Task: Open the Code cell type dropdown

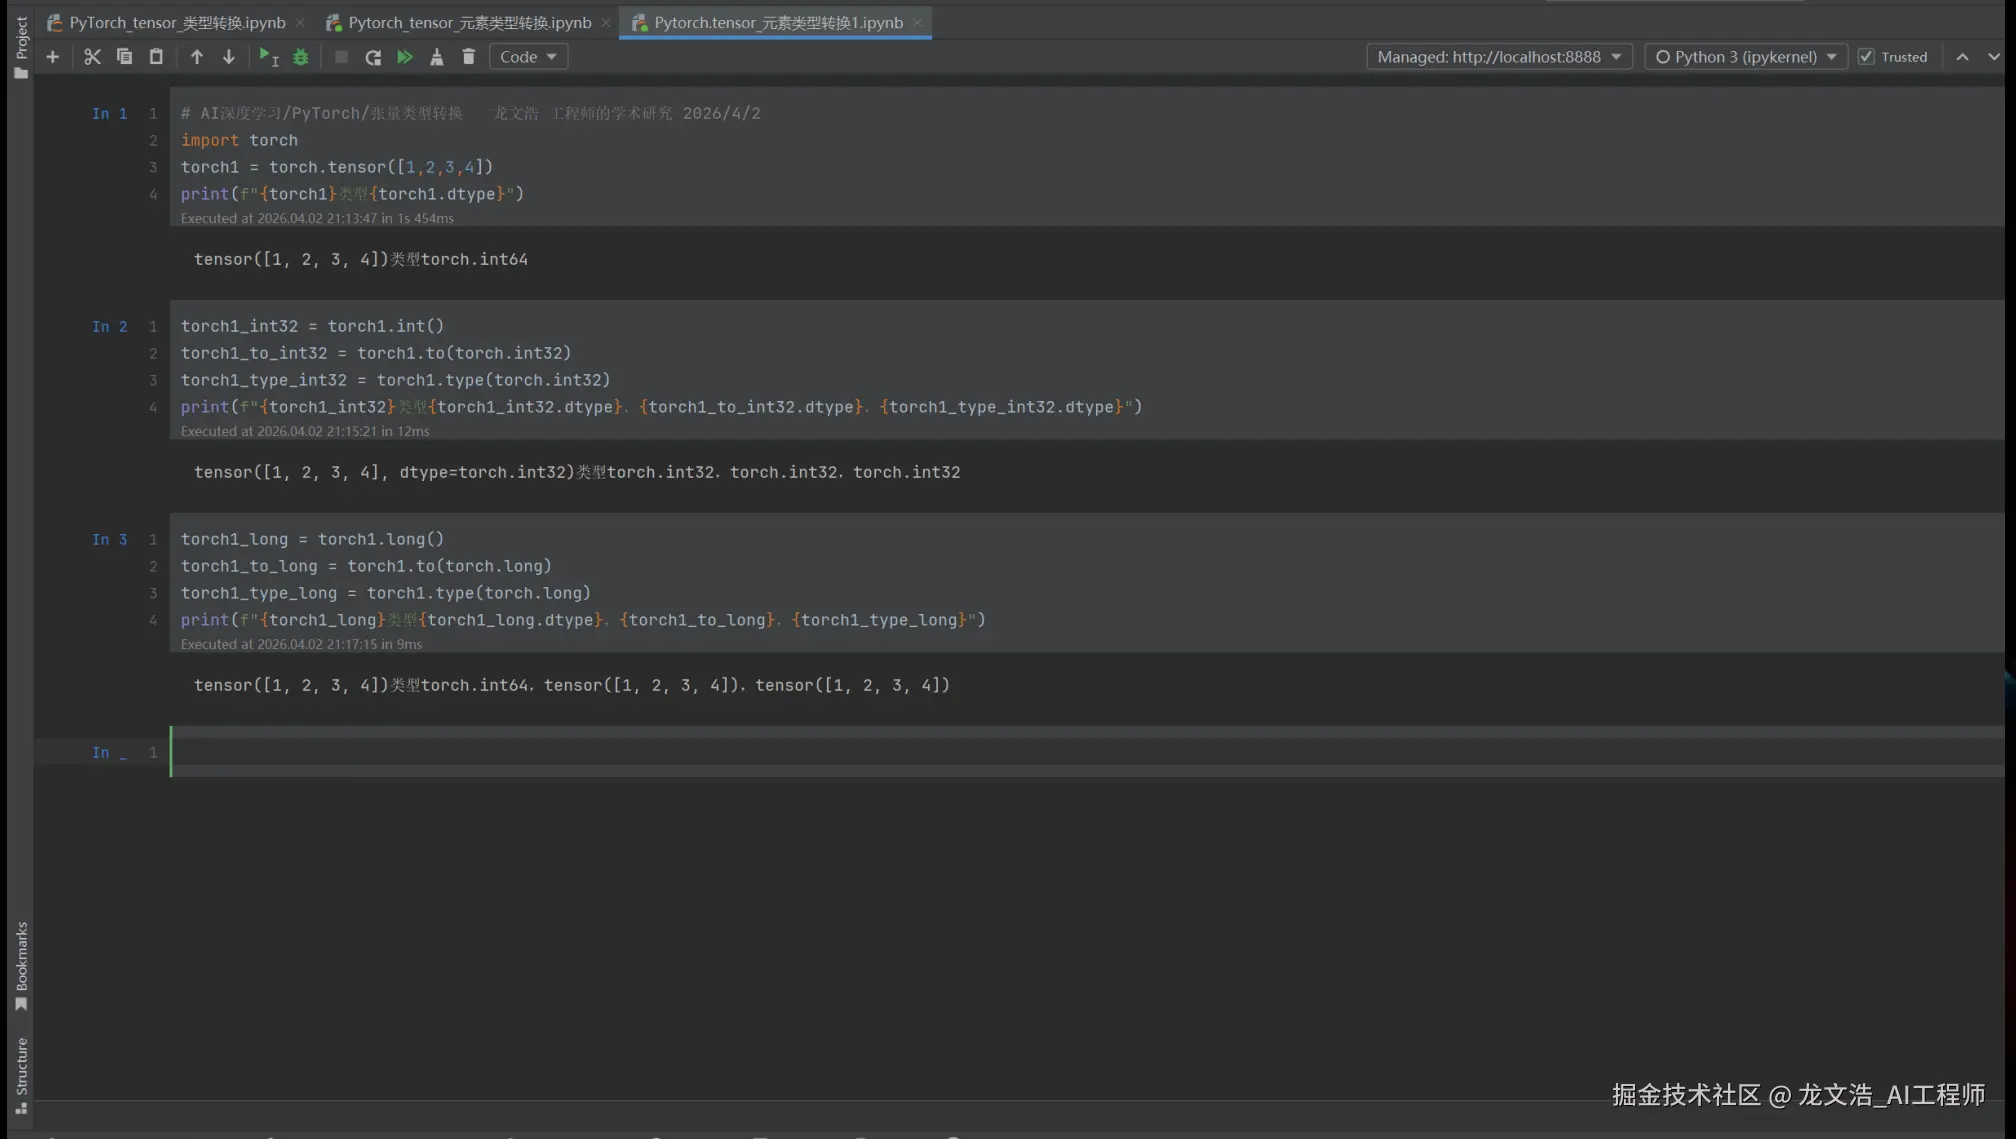Action: pos(528,57)
